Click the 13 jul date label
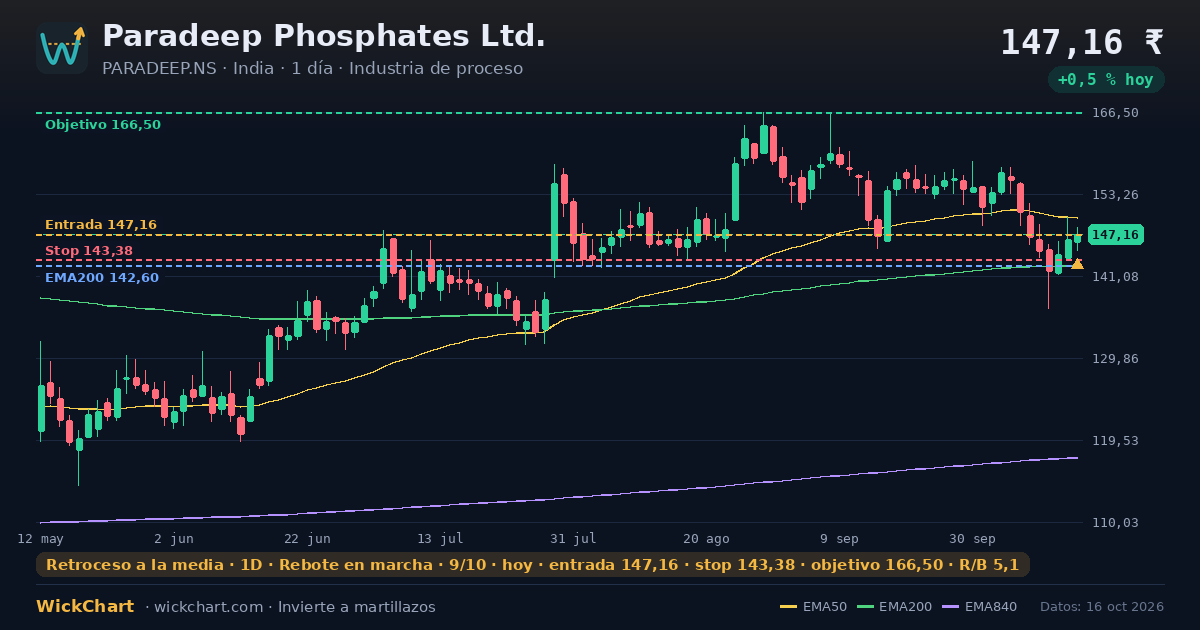The width and height of the screenshot is (1200, 630). click(440, 538)
